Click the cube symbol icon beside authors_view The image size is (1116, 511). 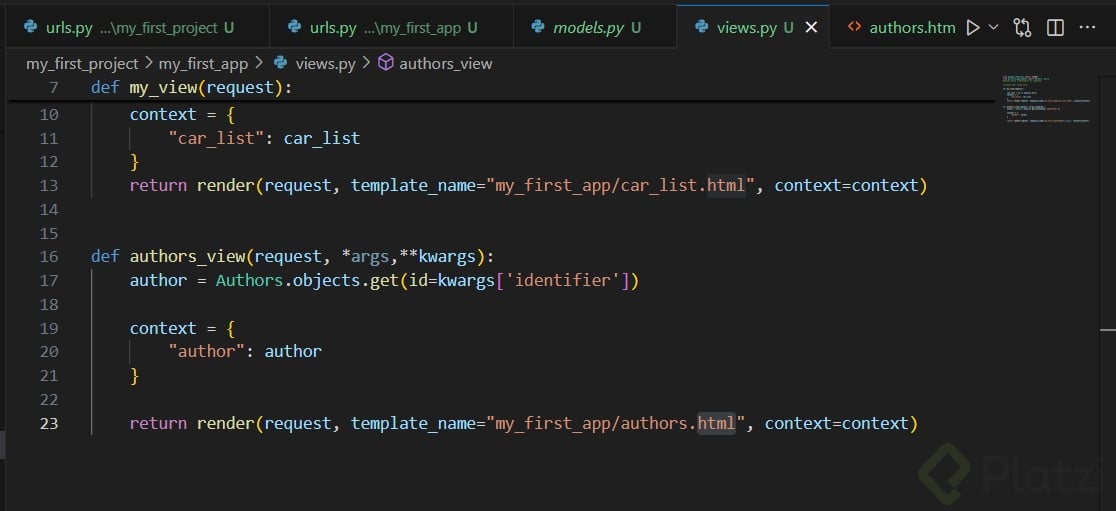[385, 63]
